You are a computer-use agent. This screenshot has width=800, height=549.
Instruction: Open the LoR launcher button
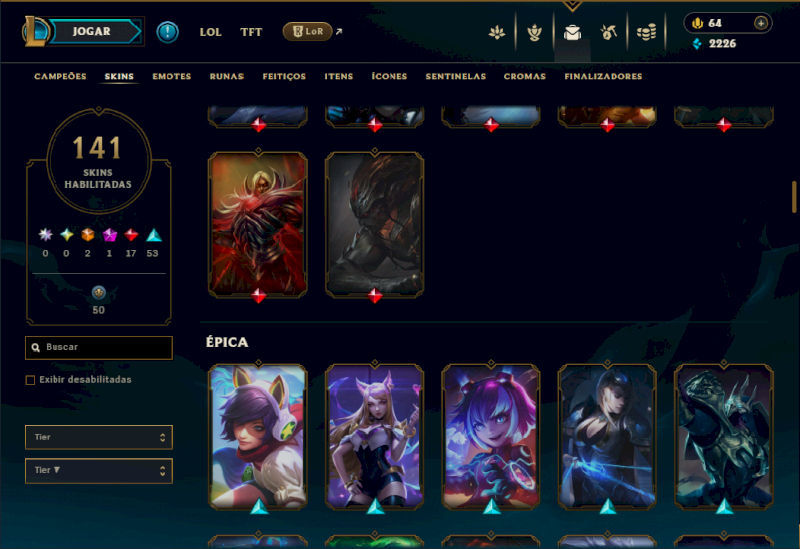click(x=308, y=32)
